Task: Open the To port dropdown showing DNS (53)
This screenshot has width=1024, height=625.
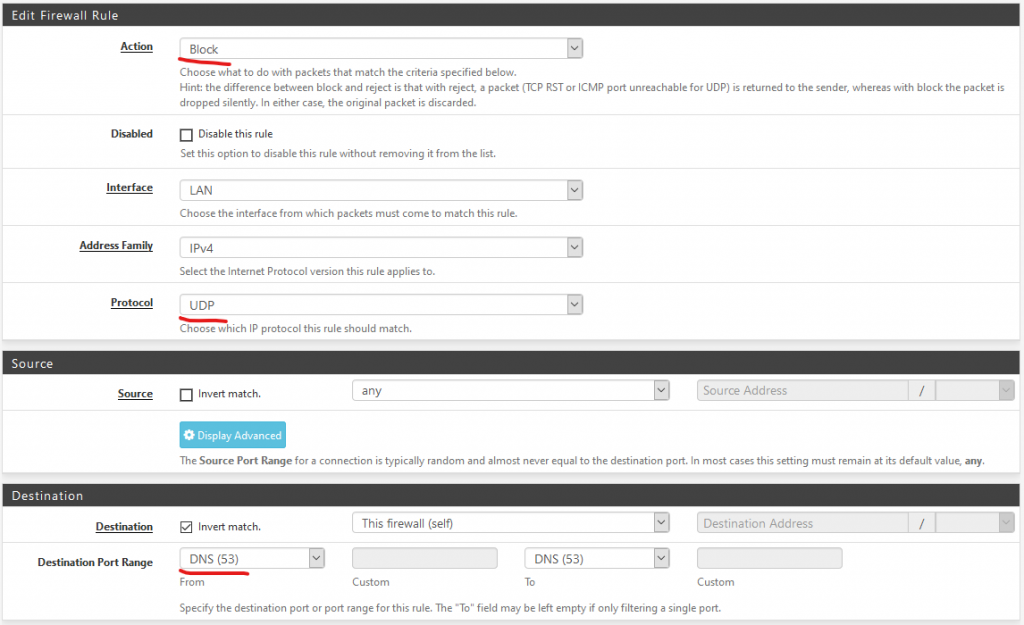Action: click(597, 558)
